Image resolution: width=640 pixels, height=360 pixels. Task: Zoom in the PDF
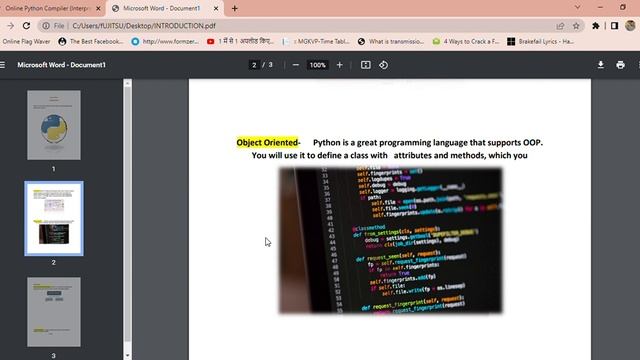(340, 65)
